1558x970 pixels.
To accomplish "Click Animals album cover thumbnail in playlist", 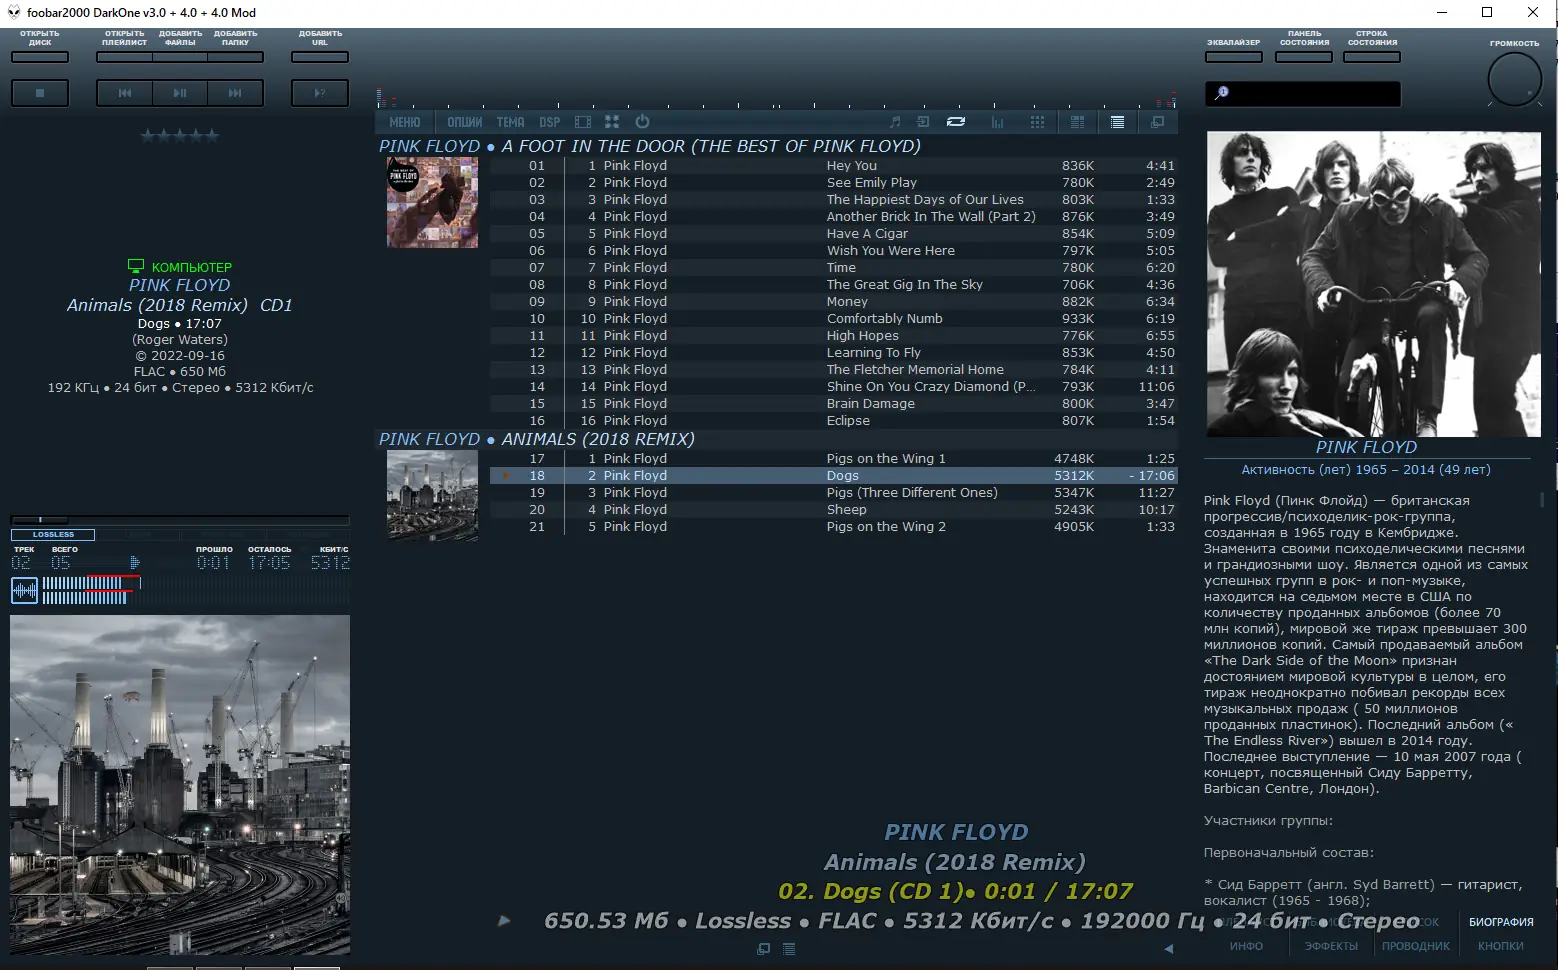I will (432, 496).
